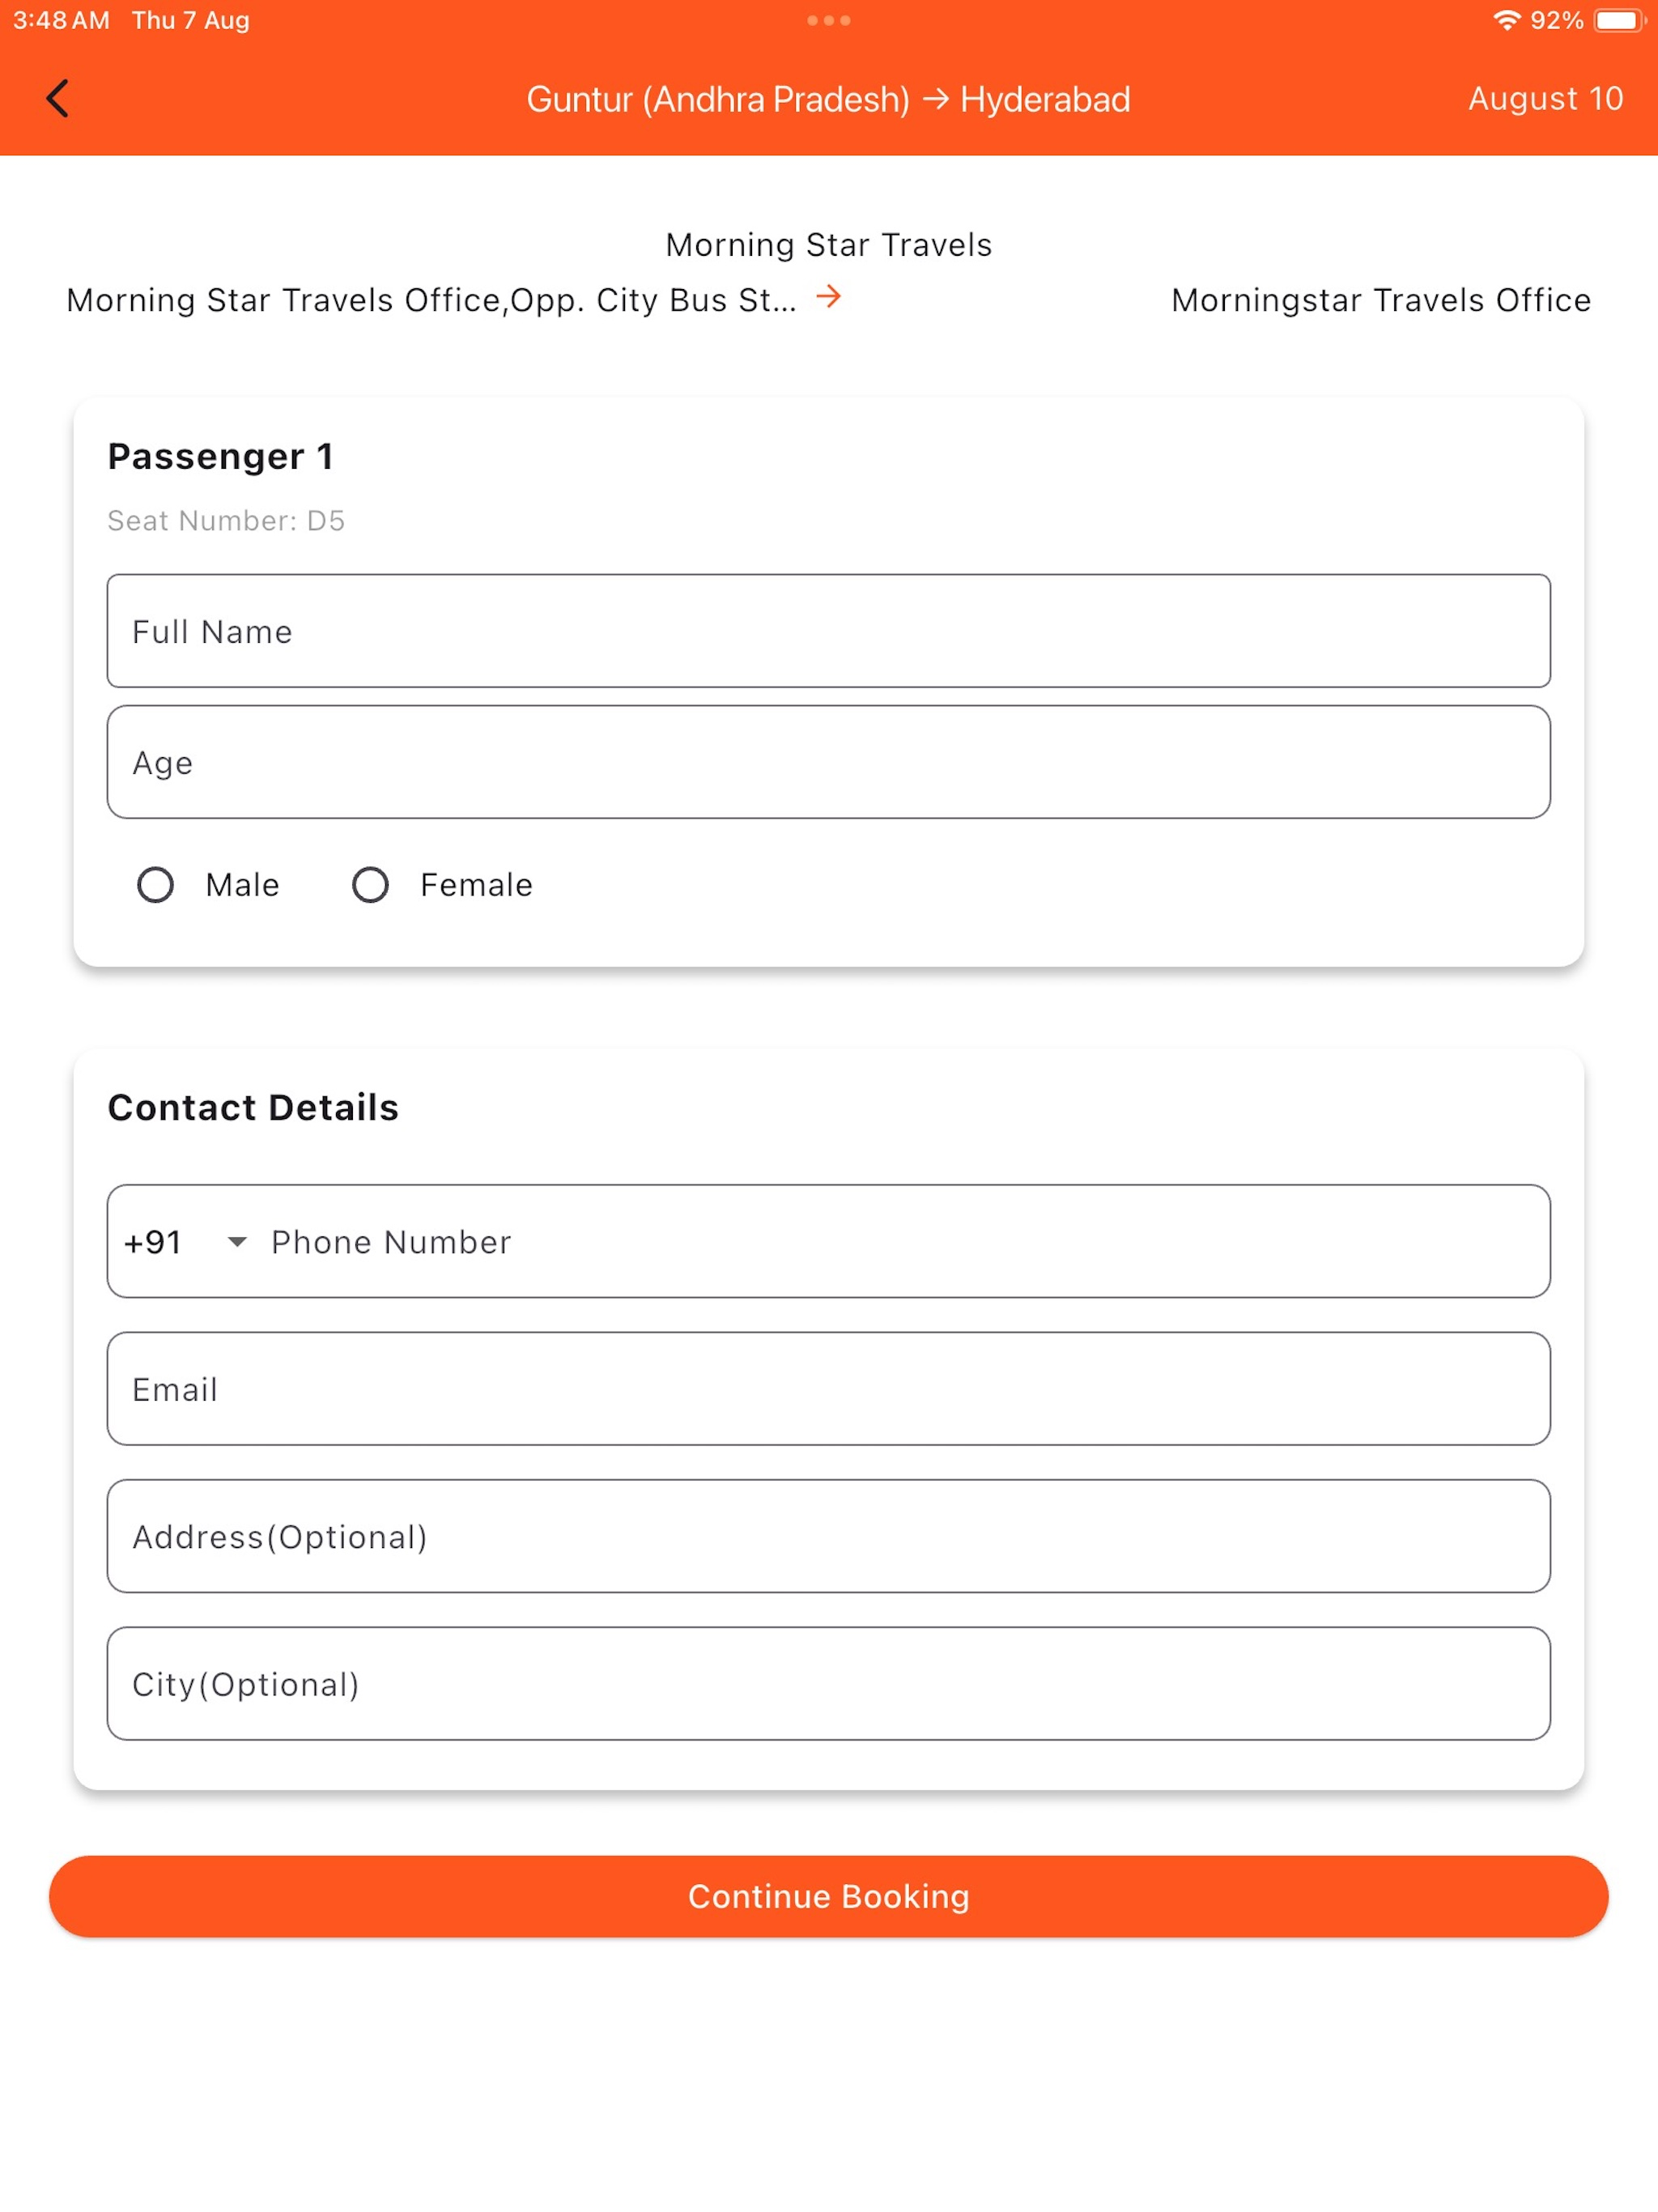Select the Male radio button
Viewport: 1658px width, 2212px height.
click(x=155, y=885)
